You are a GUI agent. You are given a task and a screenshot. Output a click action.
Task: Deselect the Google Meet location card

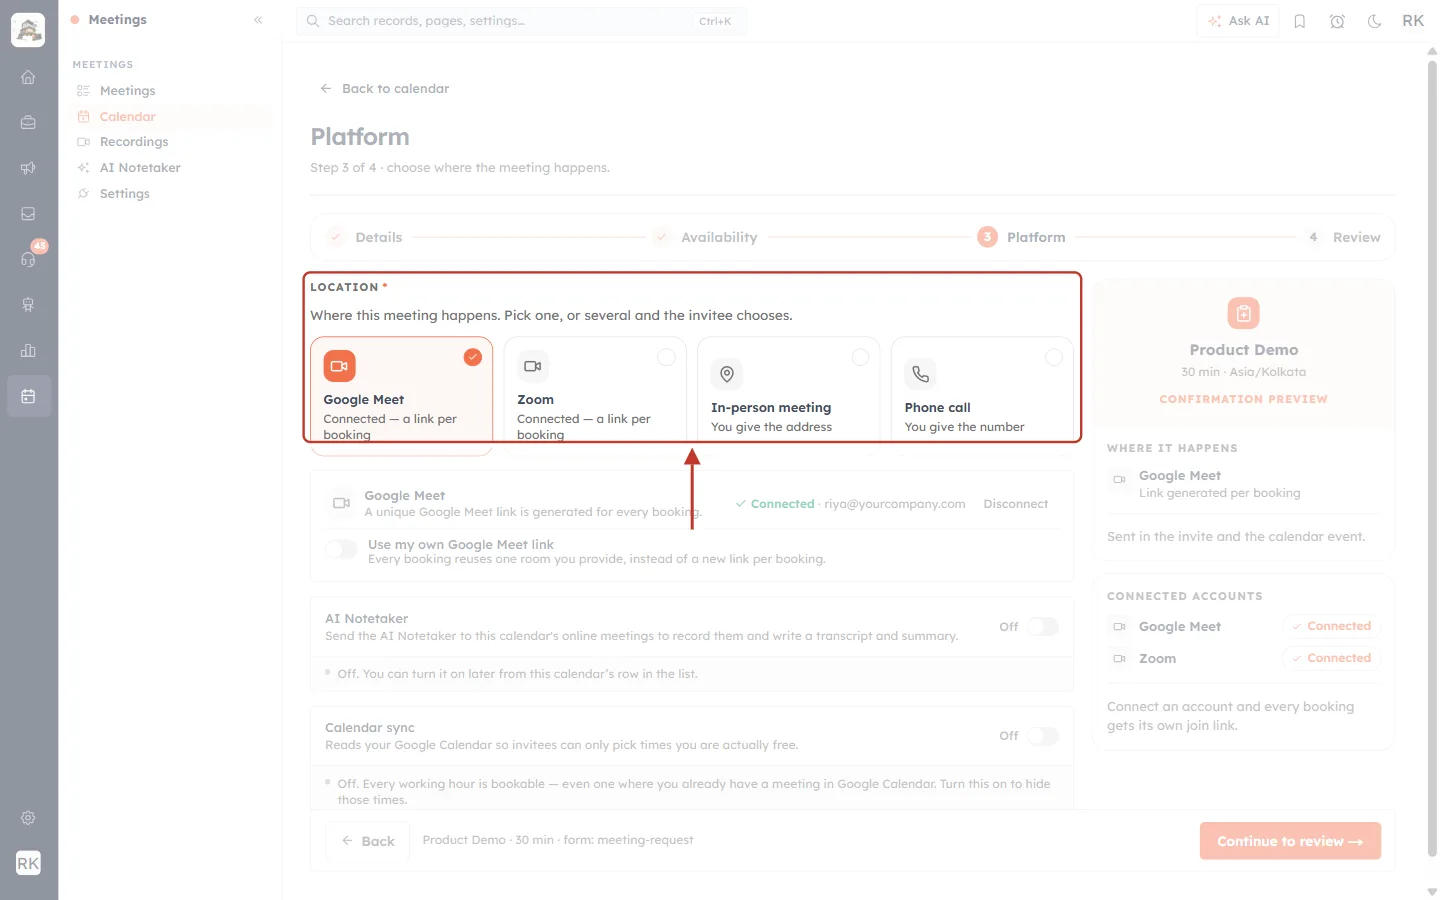pyautogui.click(x=401, y=396)
